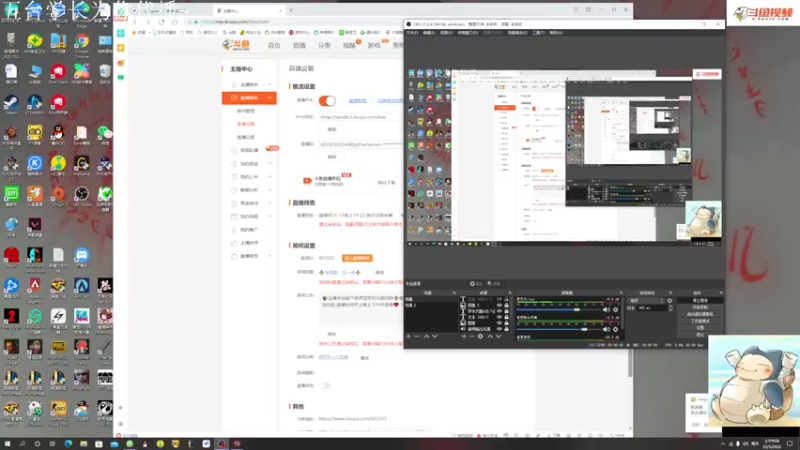Adjust the transition duration stepper

[x=670, y=308]
